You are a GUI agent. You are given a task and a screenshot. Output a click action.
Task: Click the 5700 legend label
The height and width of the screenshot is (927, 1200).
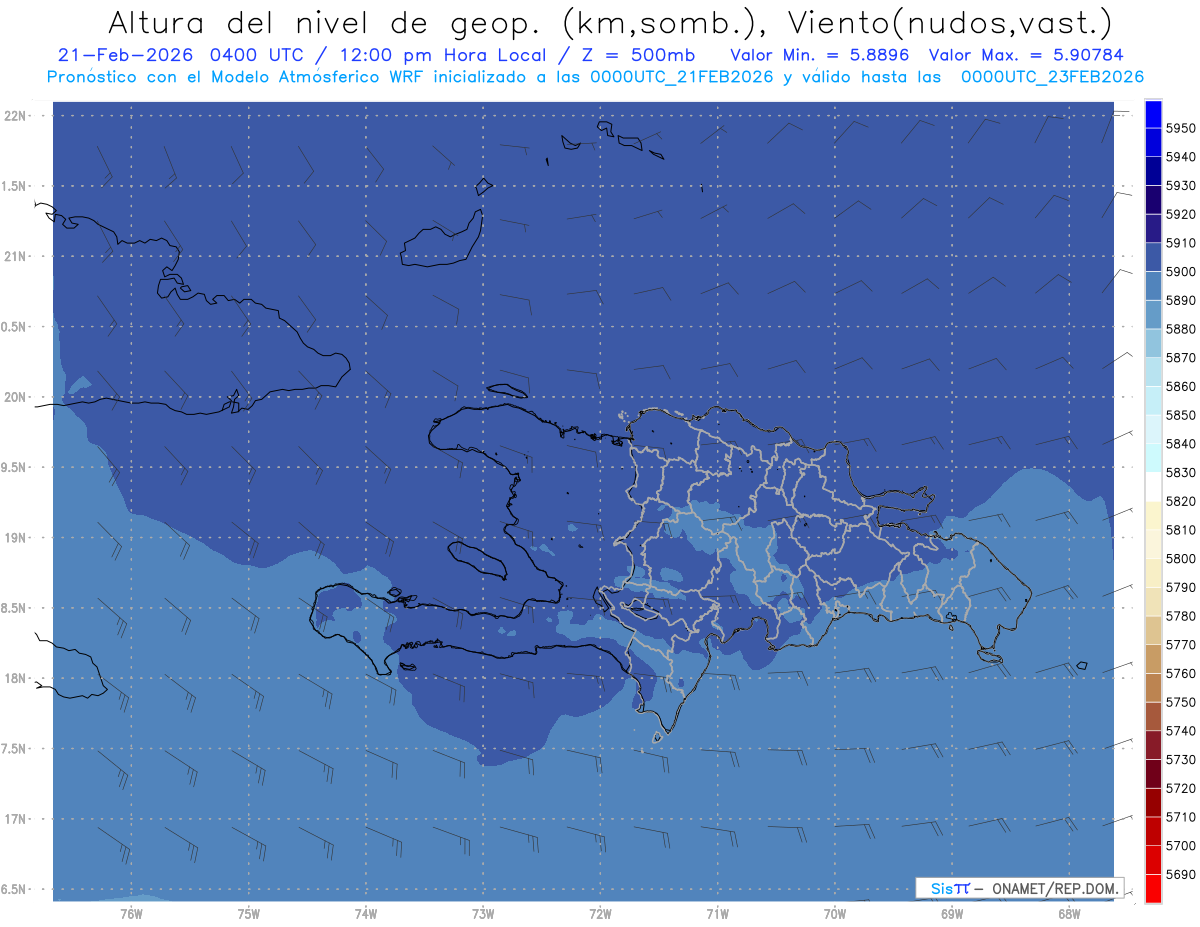coord(1181,845)
